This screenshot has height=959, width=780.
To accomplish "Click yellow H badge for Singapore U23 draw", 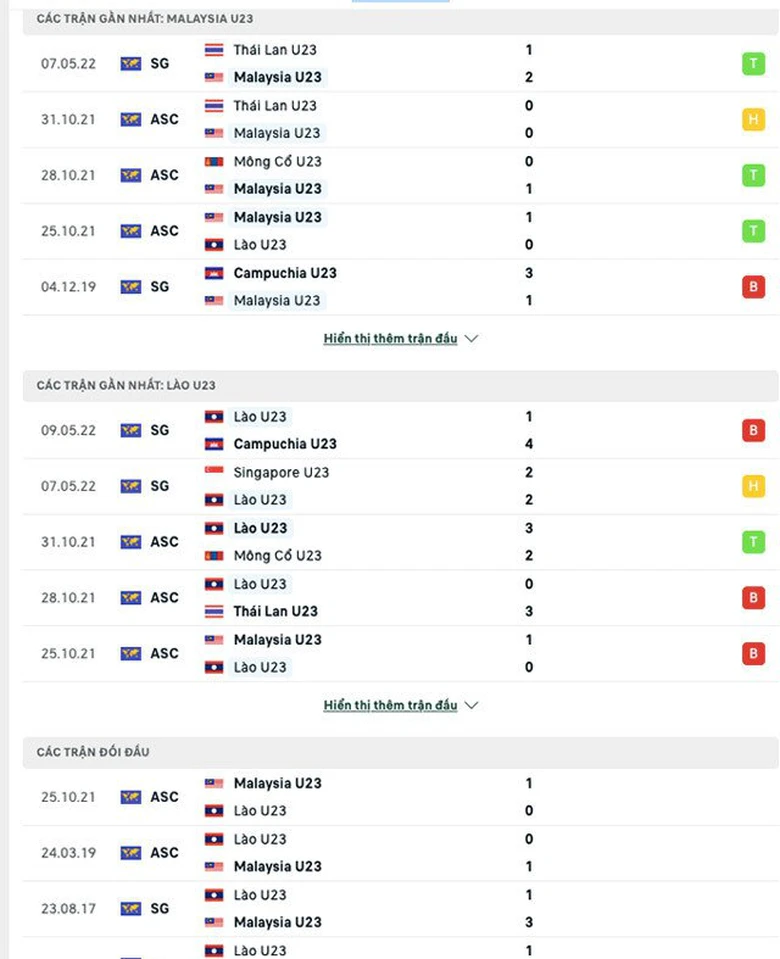I will [x=753, y=487].
